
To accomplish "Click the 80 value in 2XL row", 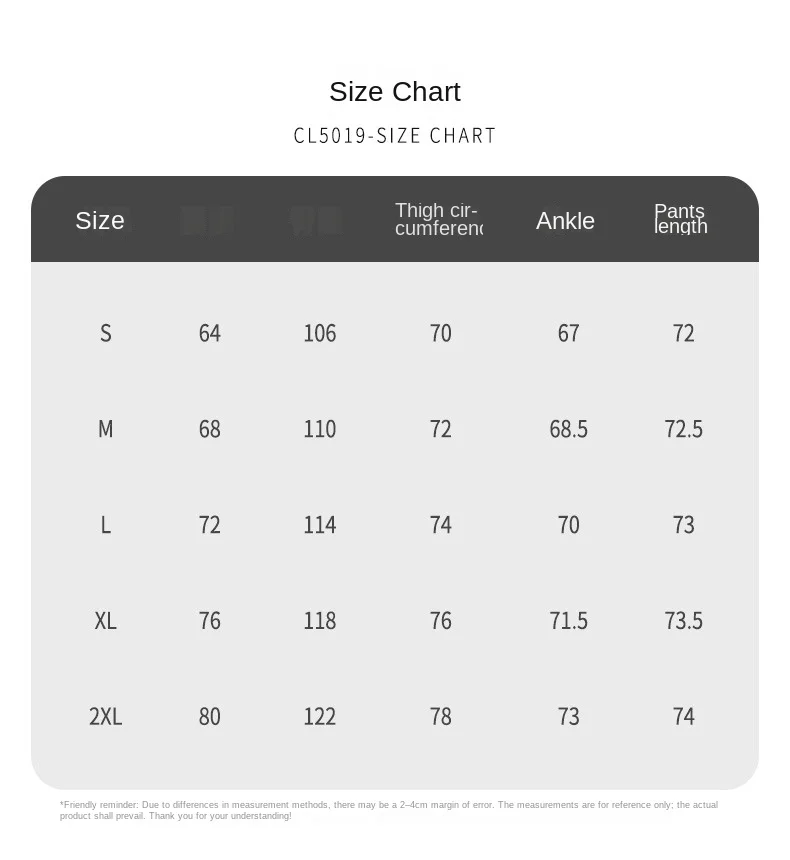I will [x=210, y=716].
